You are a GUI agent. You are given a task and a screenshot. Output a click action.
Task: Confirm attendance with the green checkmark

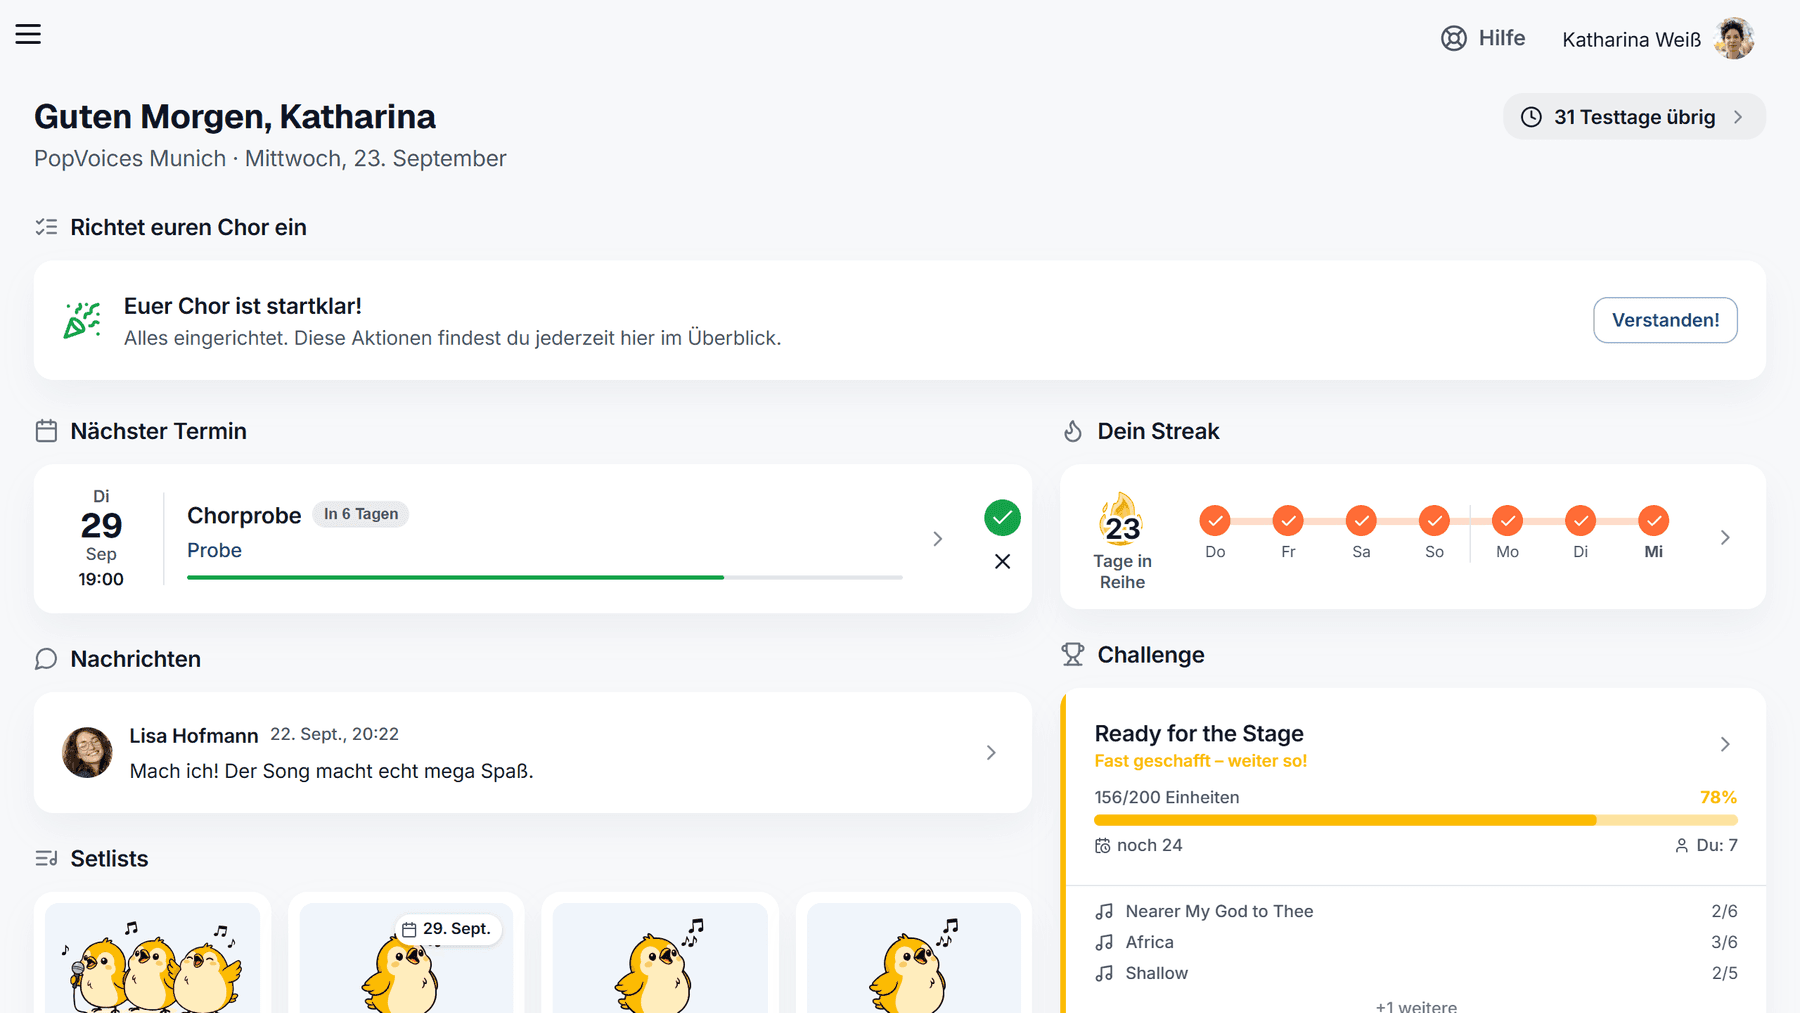coord(1002,518)
